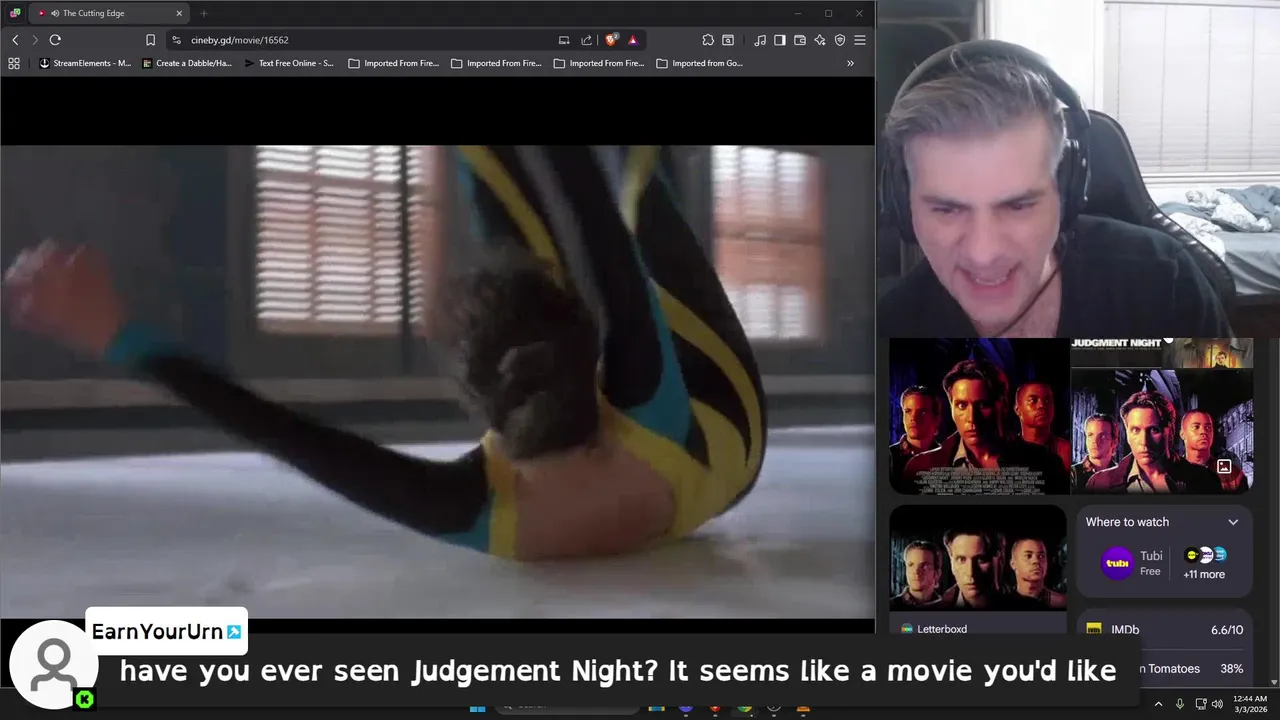This screenshot has width=1280, height=720.
Task: Show more bookmarks with the double chevron
Action: tap(850, 63)
